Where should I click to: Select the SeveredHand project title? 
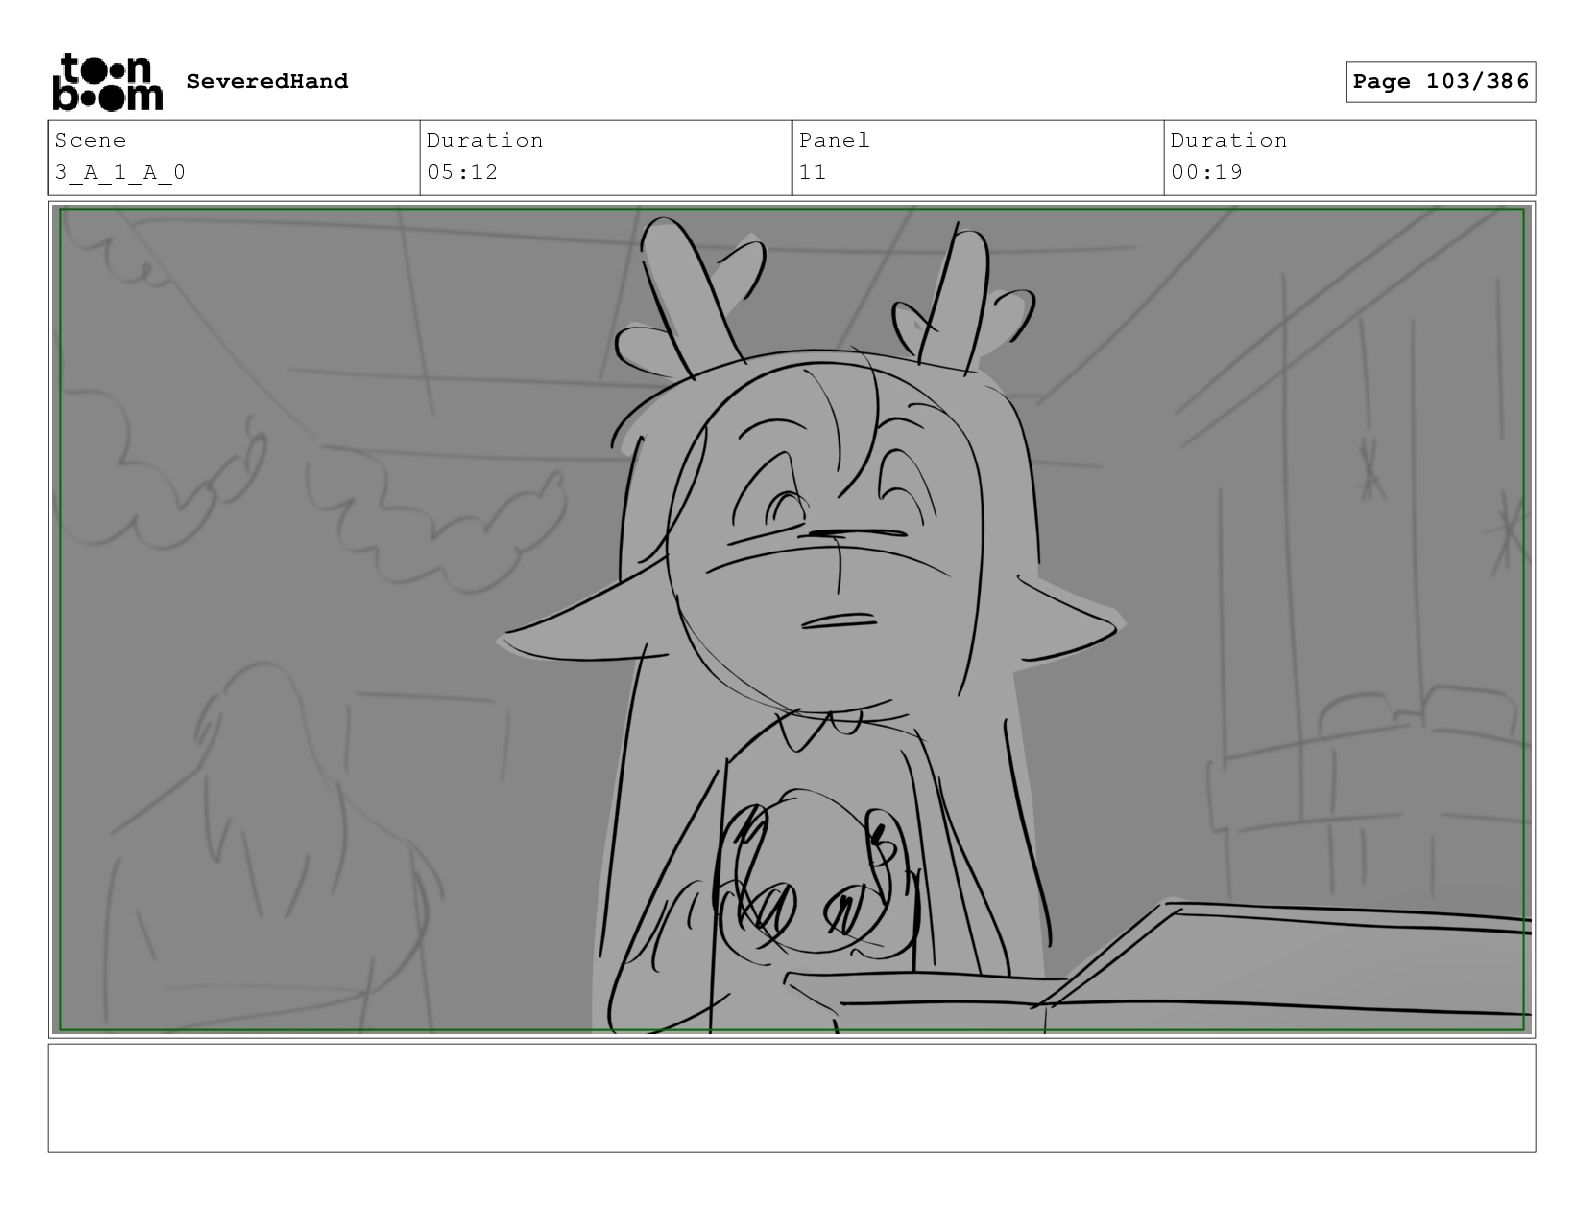pyautogui.click(x=267, y=81)
